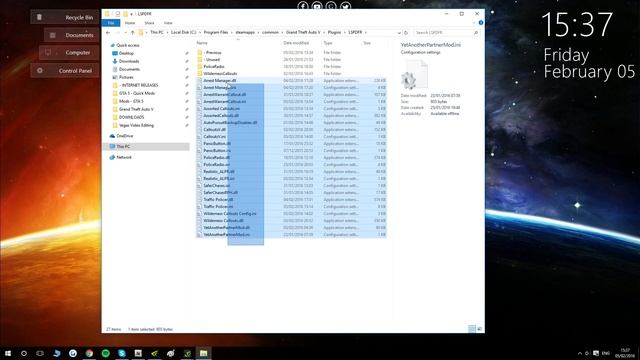Click the Previous folder icon in the file list

click(x=200, y=52)
